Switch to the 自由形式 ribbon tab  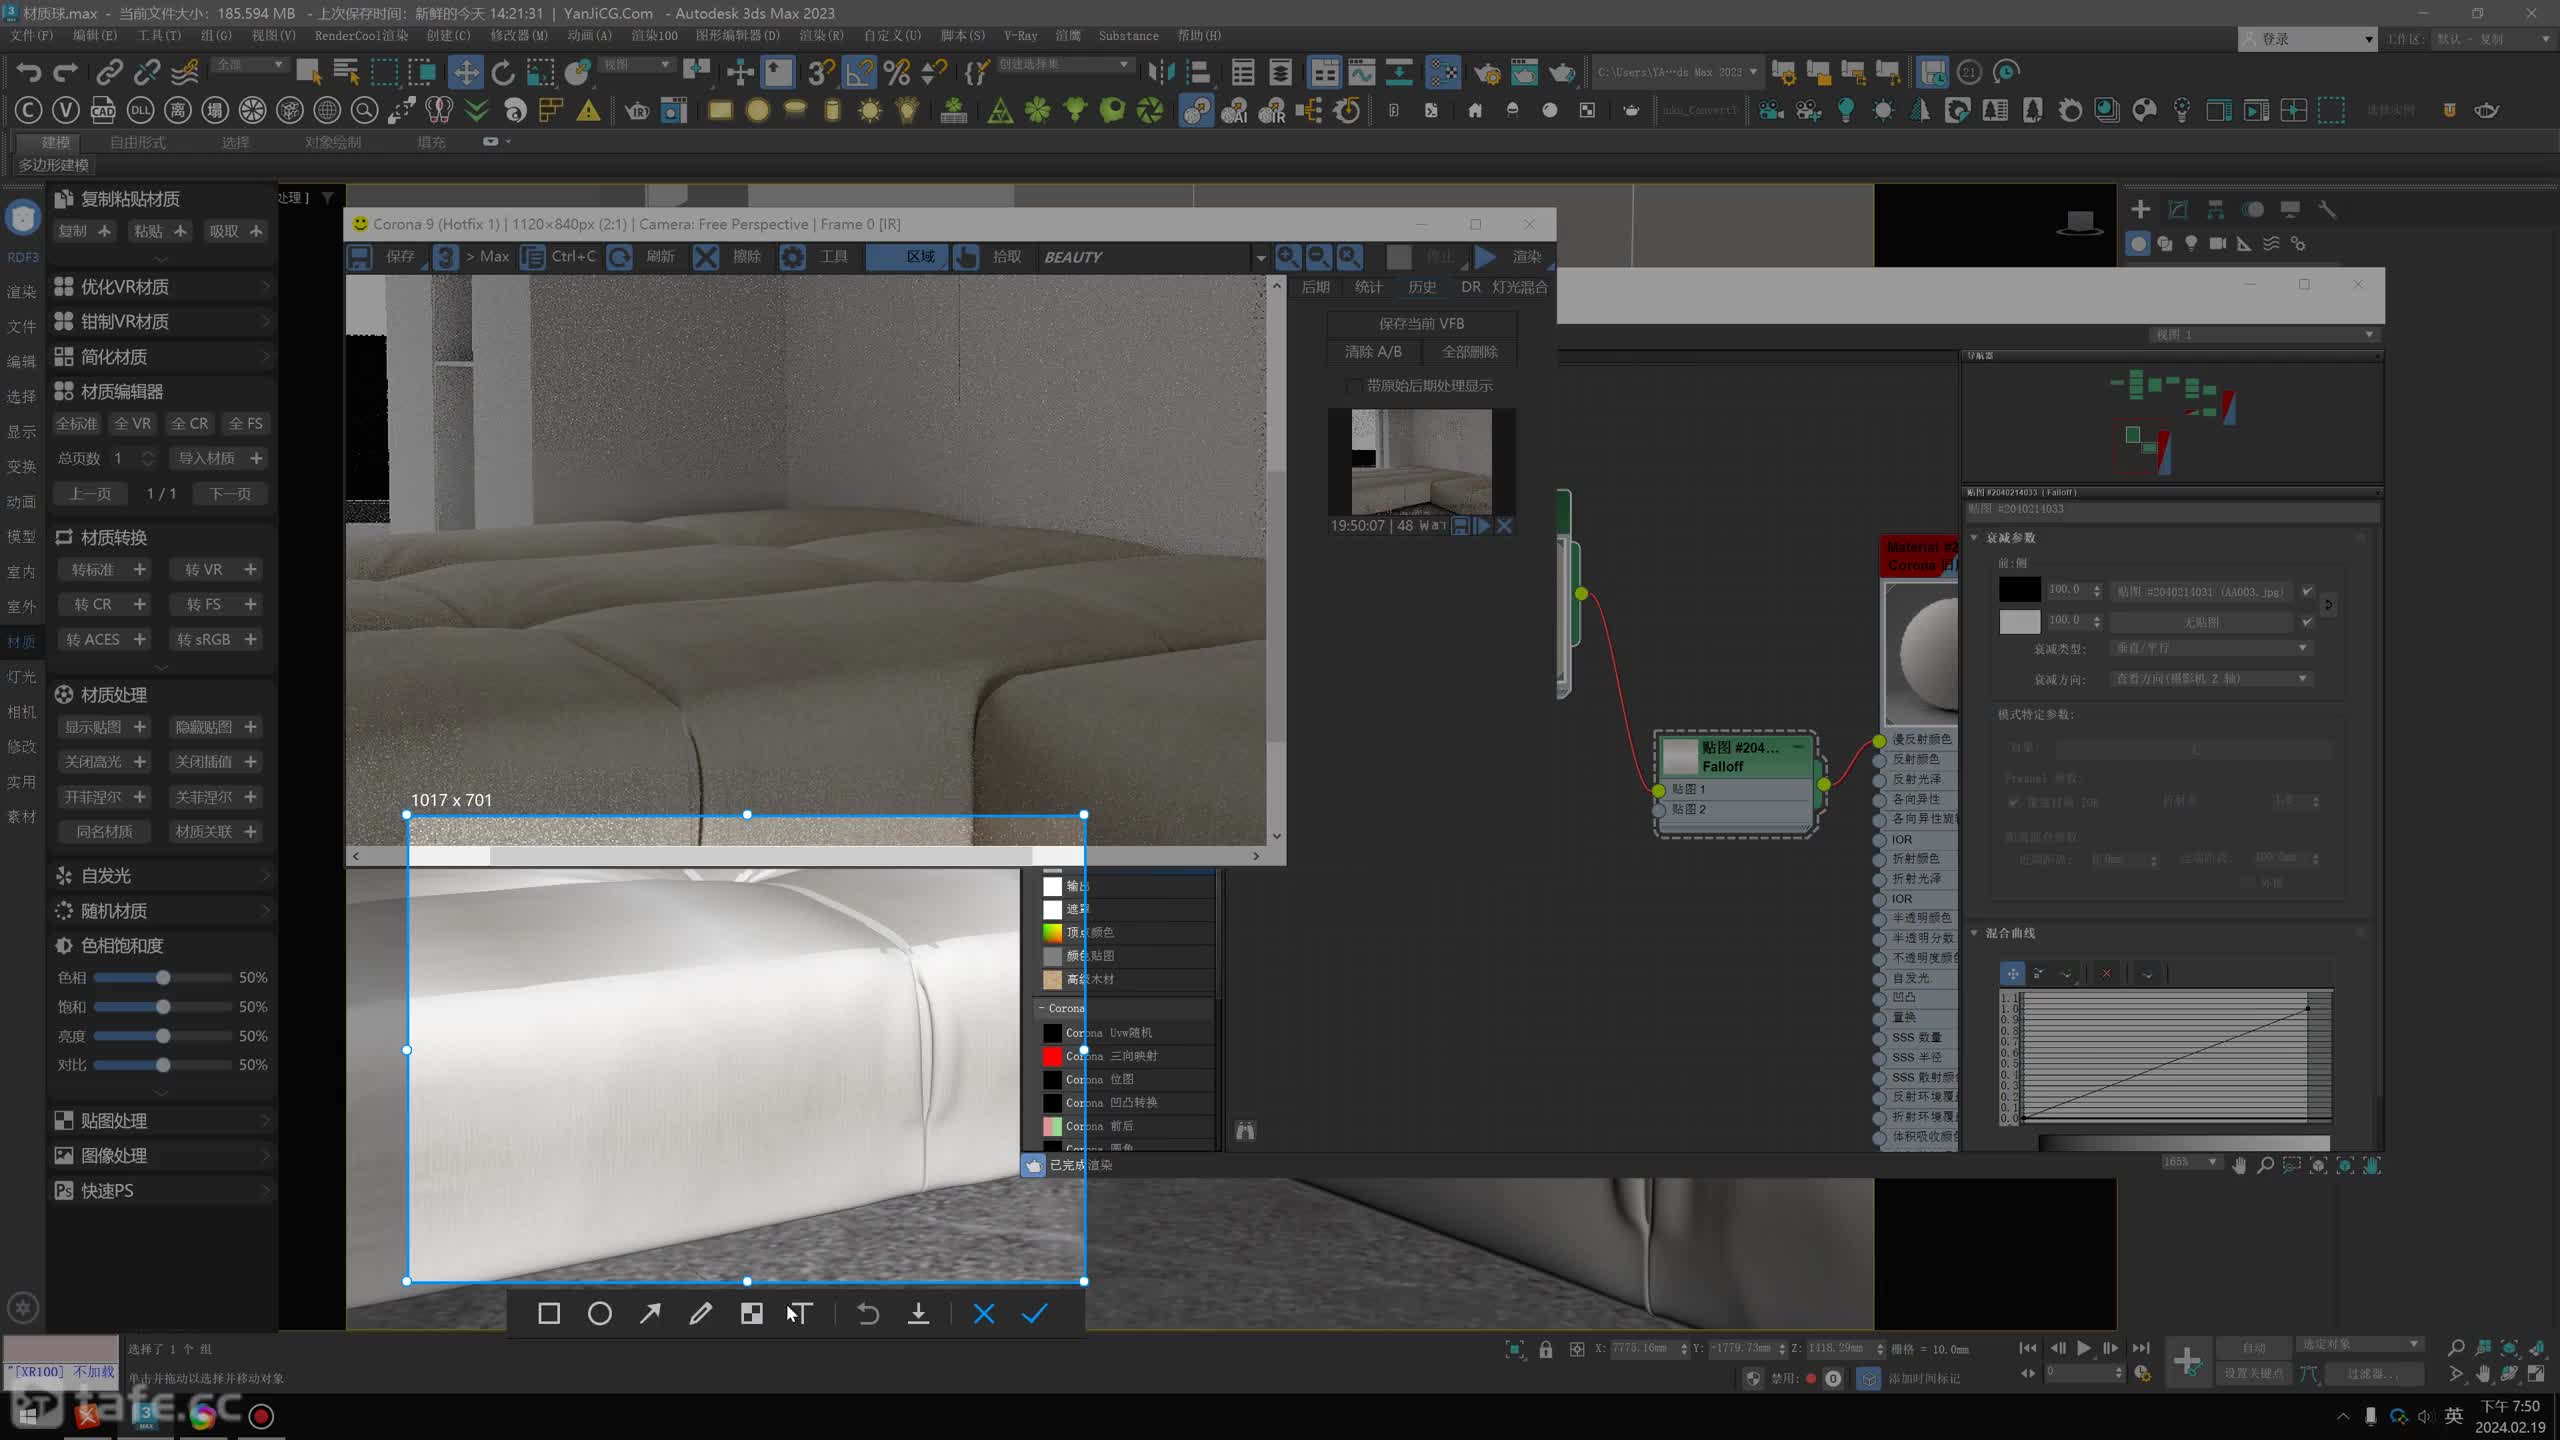coord(138,143)
